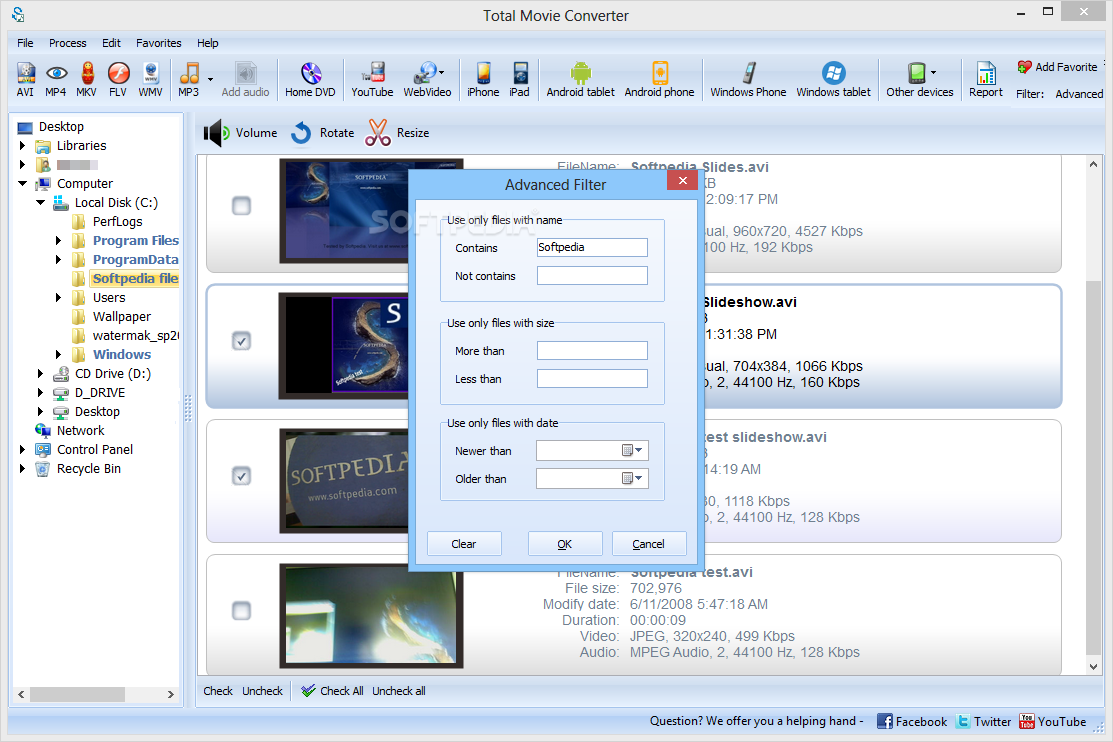
Task: Uncheck the test slideshow.avi checkbox
Action: 241,476
